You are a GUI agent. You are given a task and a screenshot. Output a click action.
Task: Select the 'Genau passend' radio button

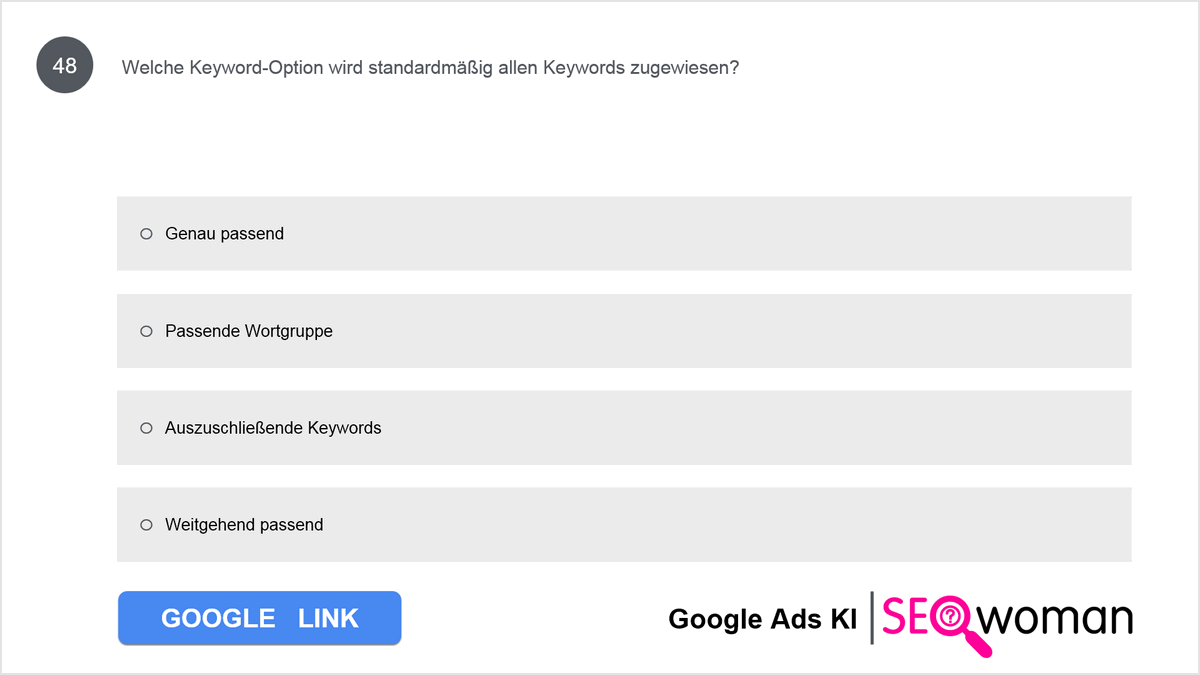pos(146,233)
